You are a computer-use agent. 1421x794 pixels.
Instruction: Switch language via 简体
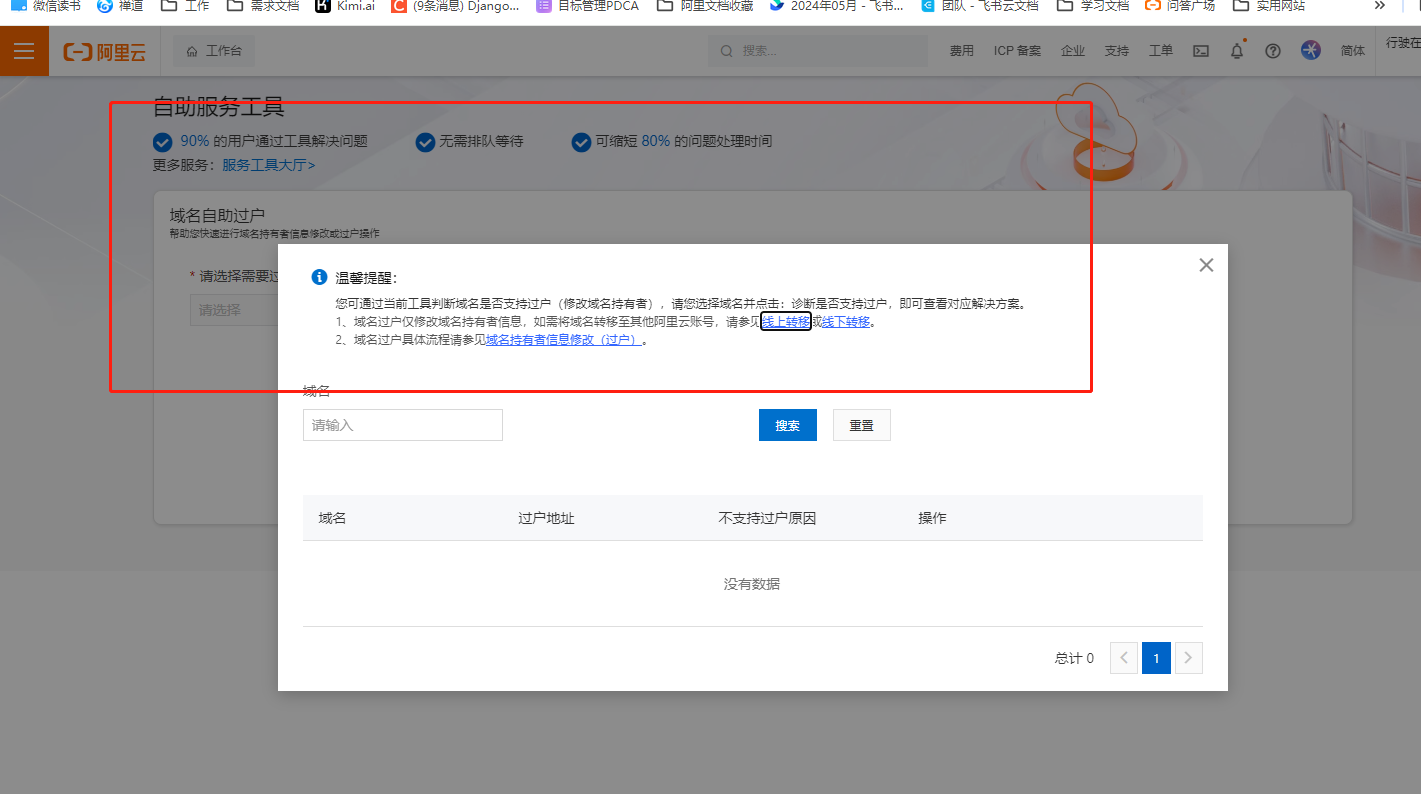1353,51
